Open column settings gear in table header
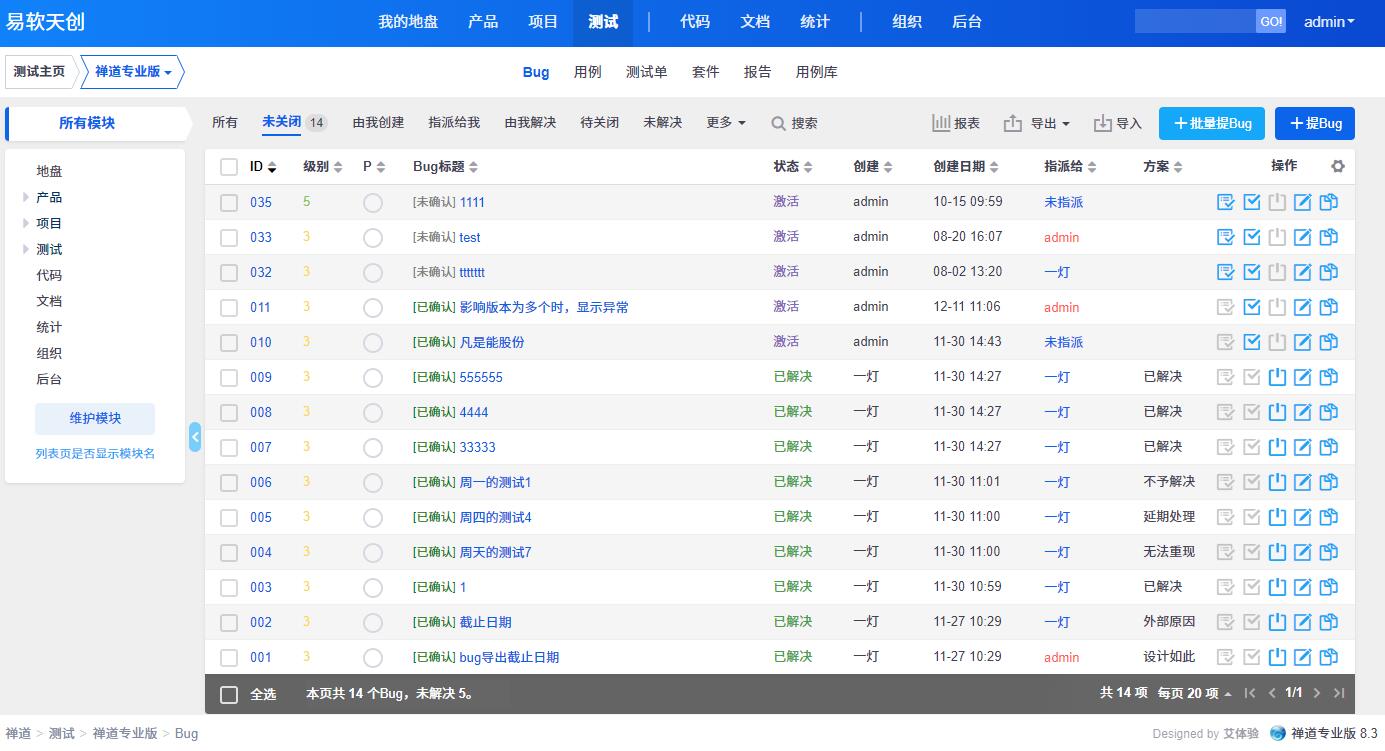 (x=1338, y=167)
